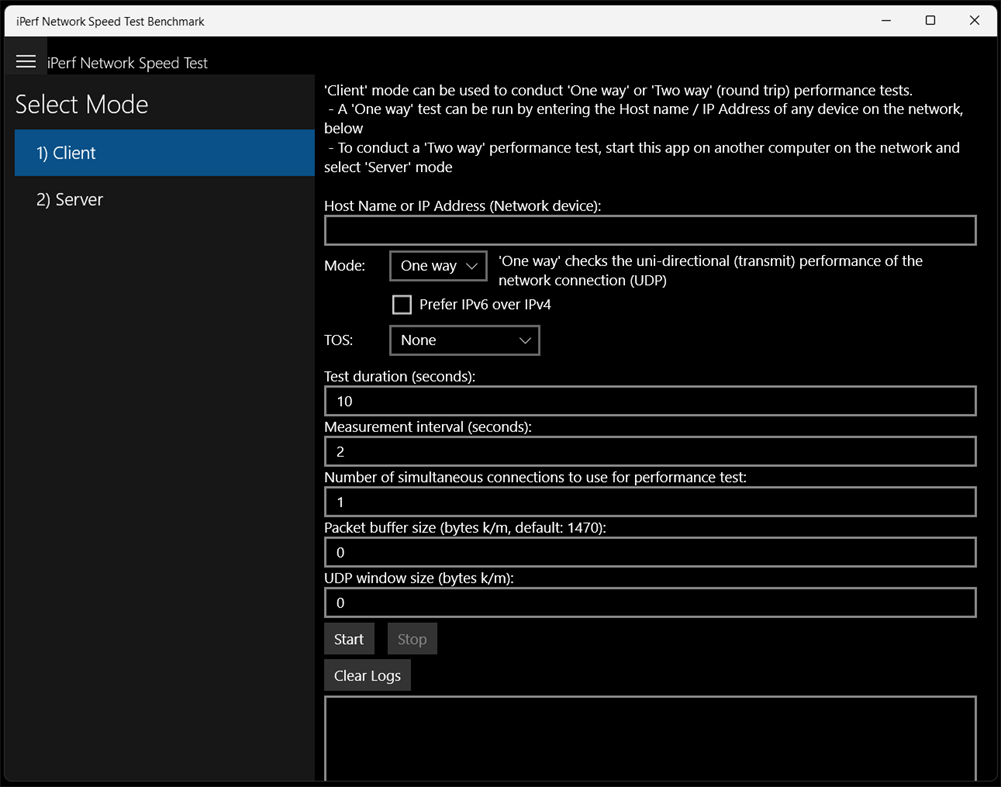1001x787 pixels.
Task: Expand the TOS dropdown set to 'None'
Action: (464, 340)
